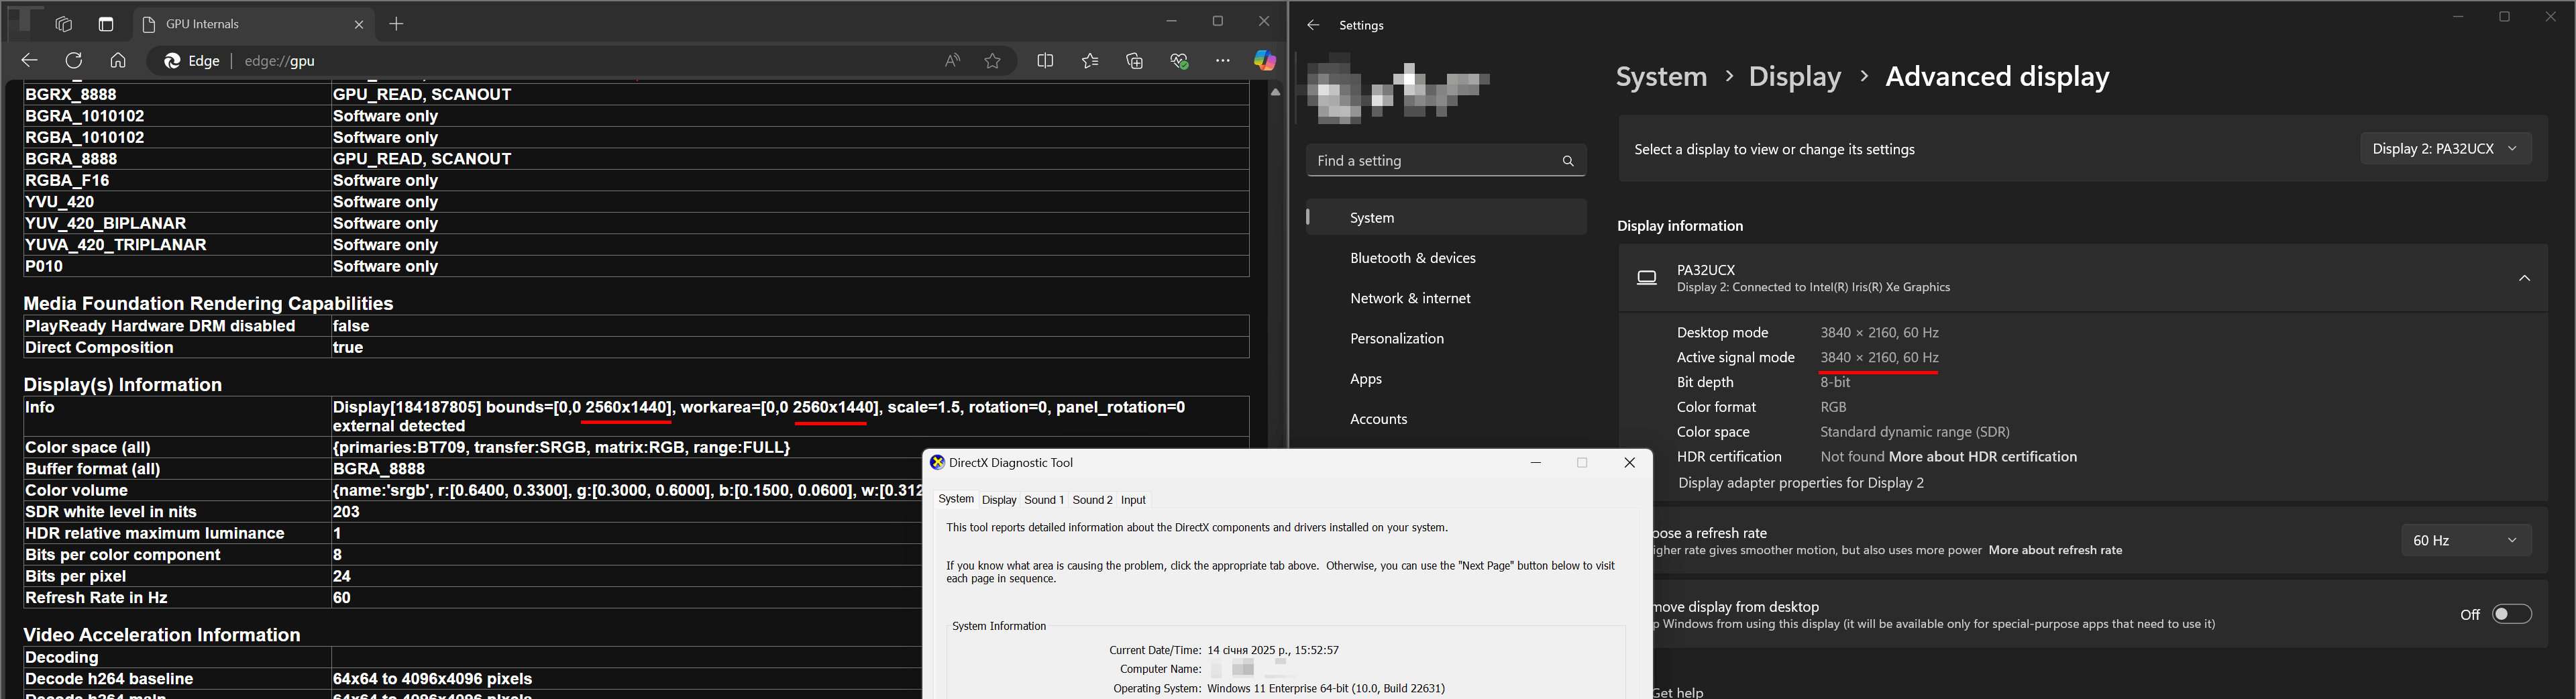Open System in Settings sidebar
This screenshot has height=699, width=2576.
[x=1446, y=217]
